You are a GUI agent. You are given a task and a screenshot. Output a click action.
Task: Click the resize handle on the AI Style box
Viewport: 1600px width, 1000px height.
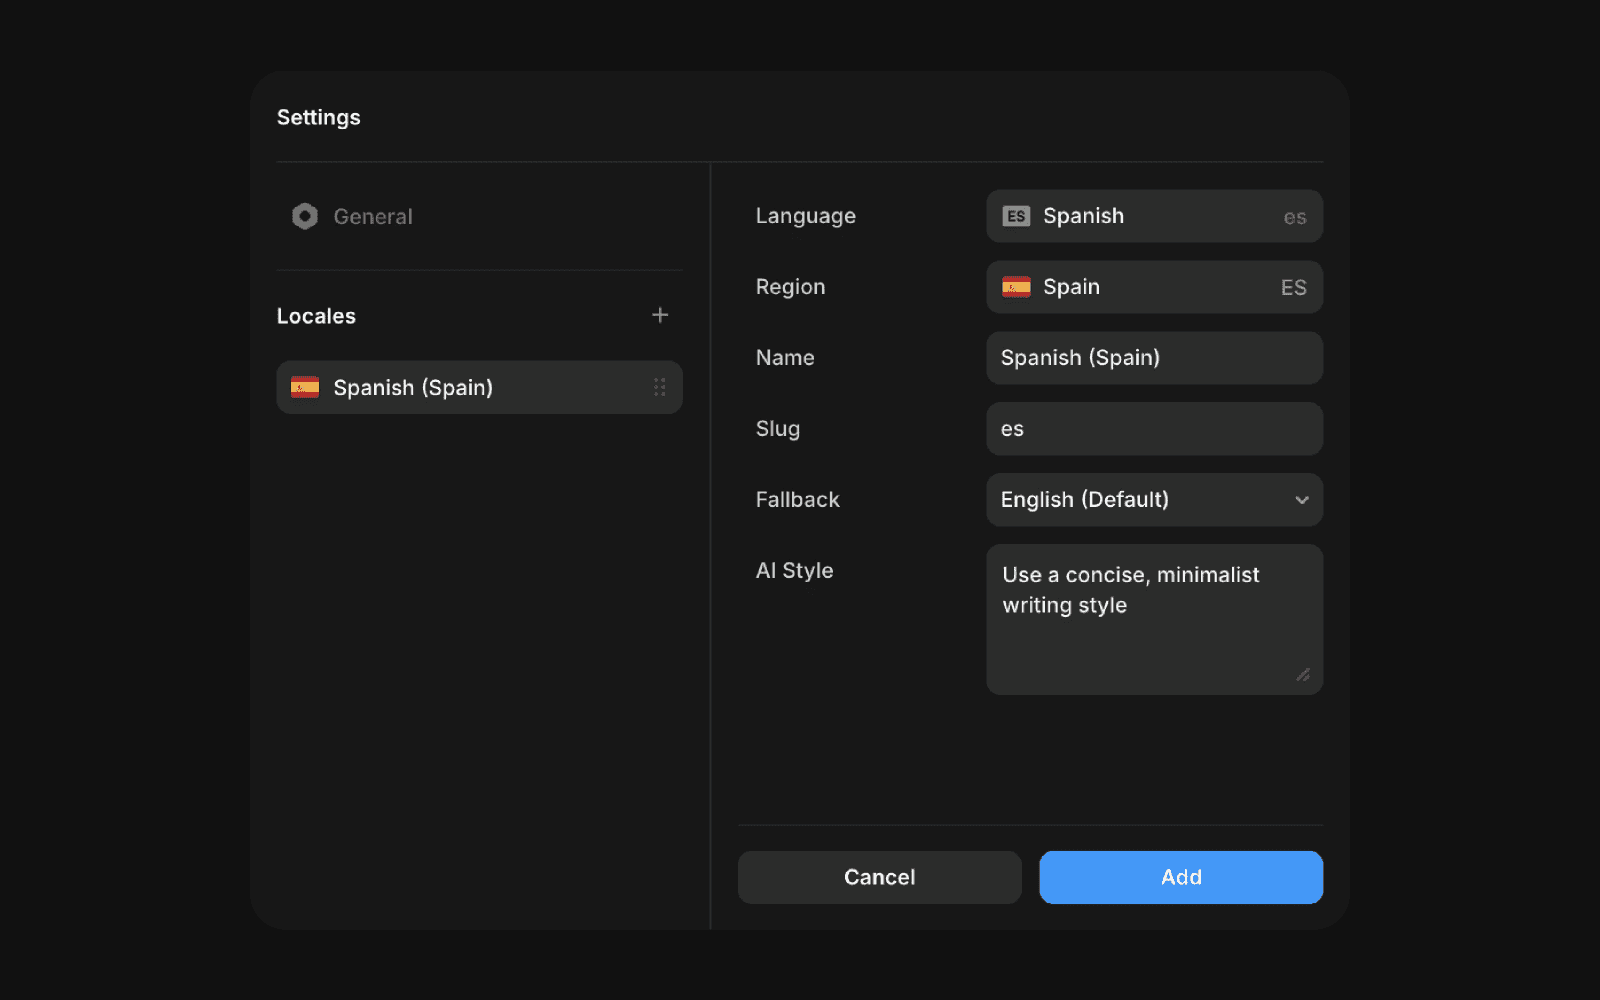pyautogui.click(x=1303, y=676)
